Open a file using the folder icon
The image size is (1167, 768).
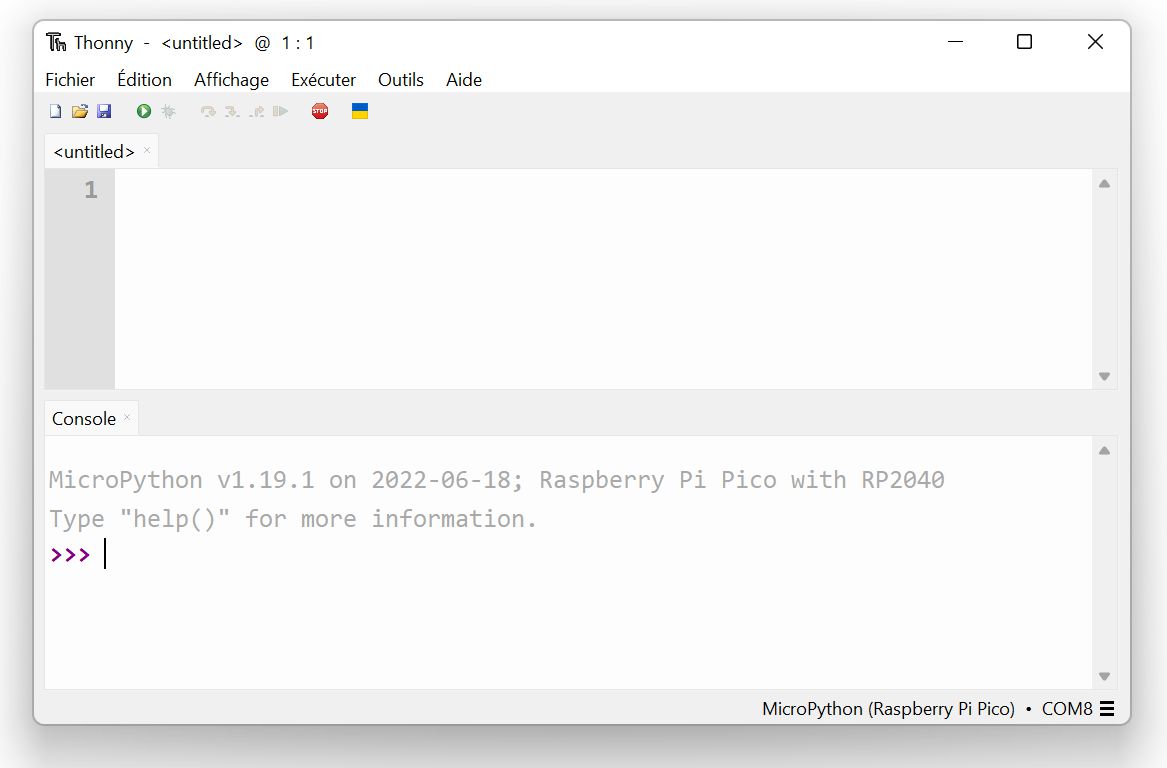pyautogui.click(x=80, y=112)
